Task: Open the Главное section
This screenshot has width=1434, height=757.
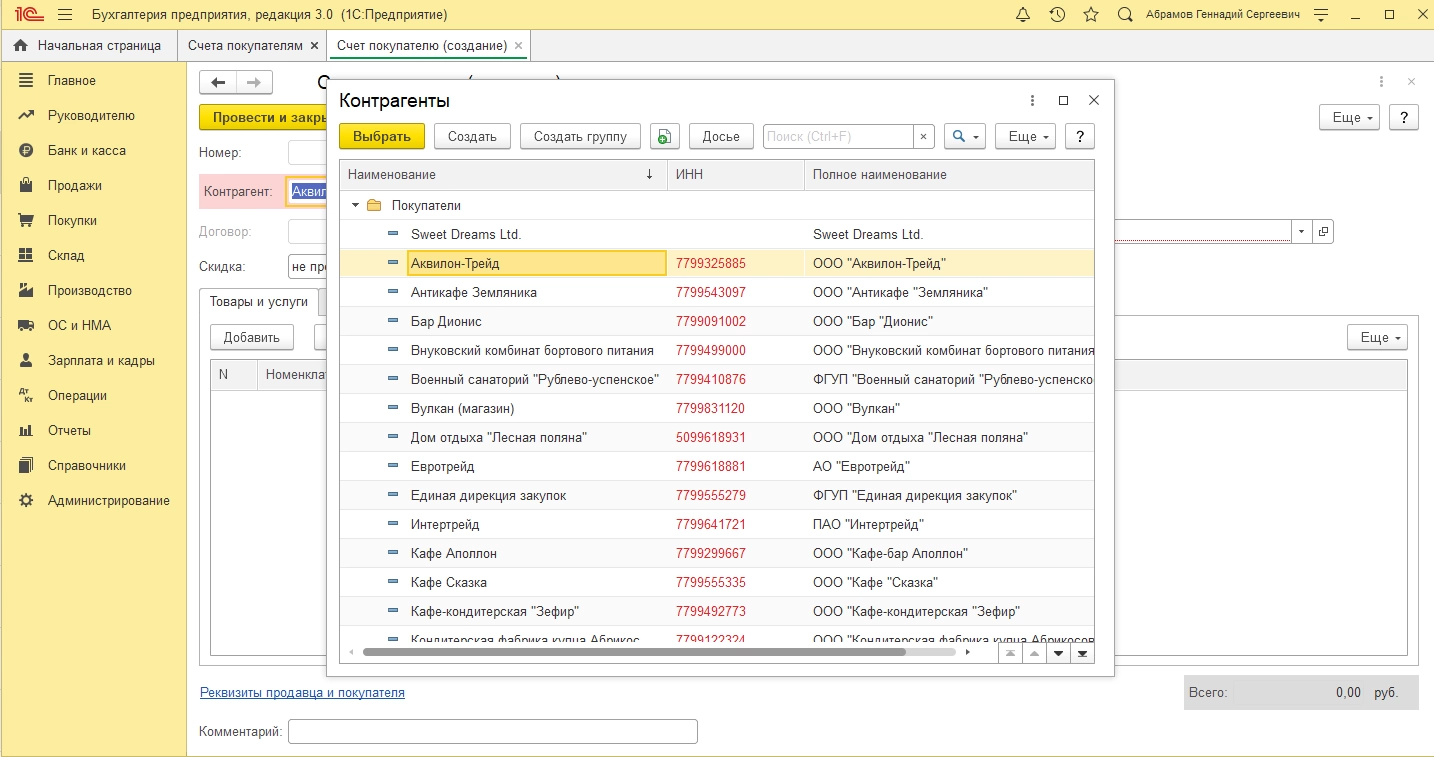Action: pyautogui.click(x=72, y=80)
